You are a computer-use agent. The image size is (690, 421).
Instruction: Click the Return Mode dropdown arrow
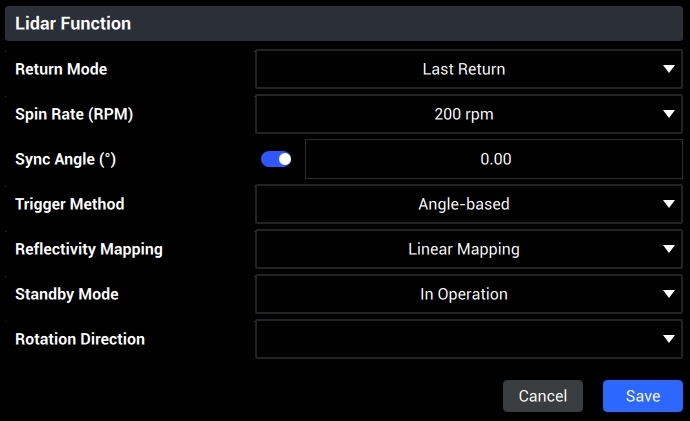pyautogui.click(x=669, y=69)
